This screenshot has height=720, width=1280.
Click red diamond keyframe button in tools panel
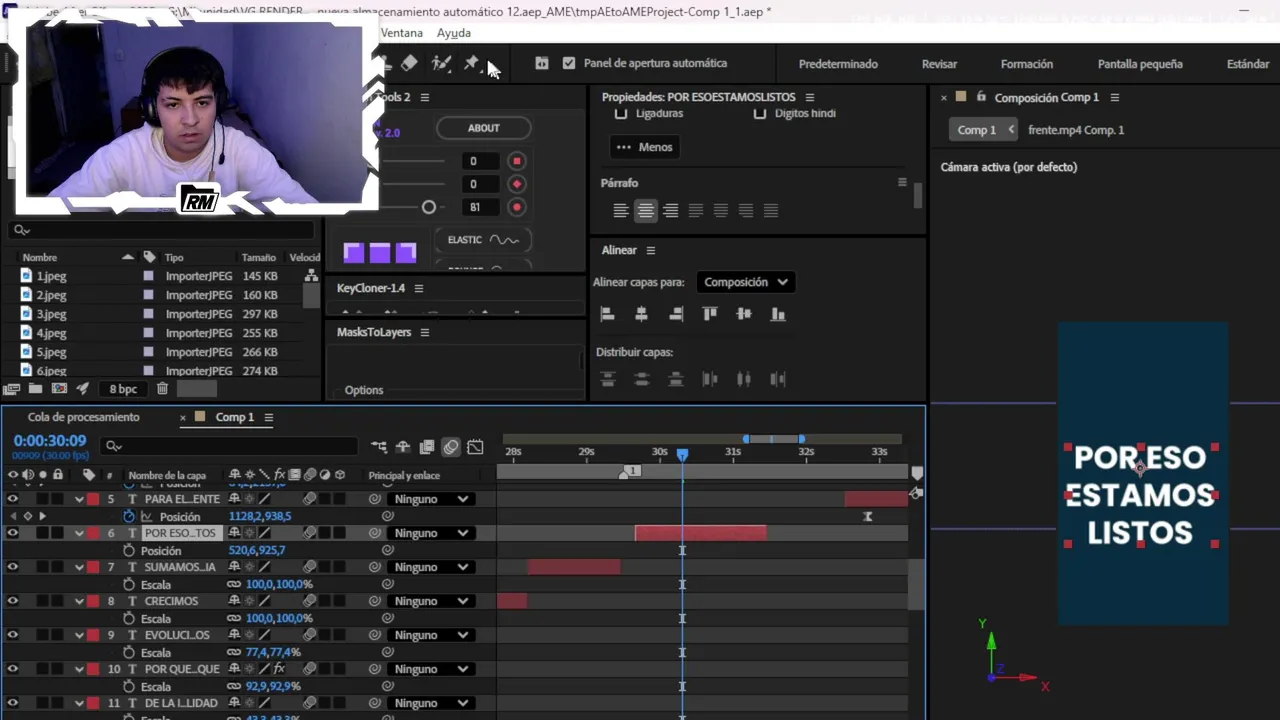(516, 184)
